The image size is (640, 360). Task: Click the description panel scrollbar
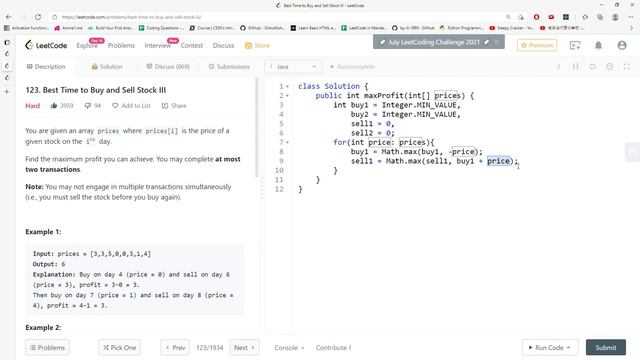(x=256, y=127)
